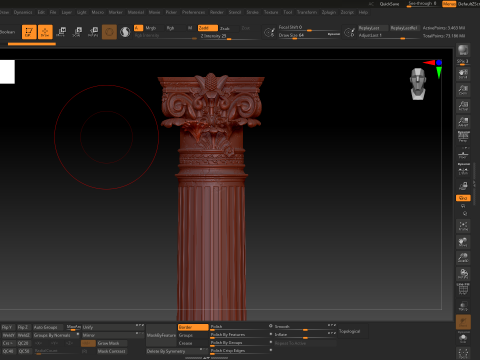480x360 pixels.
Task: Open the Preferences menu
Action: [x=193, y=12]
